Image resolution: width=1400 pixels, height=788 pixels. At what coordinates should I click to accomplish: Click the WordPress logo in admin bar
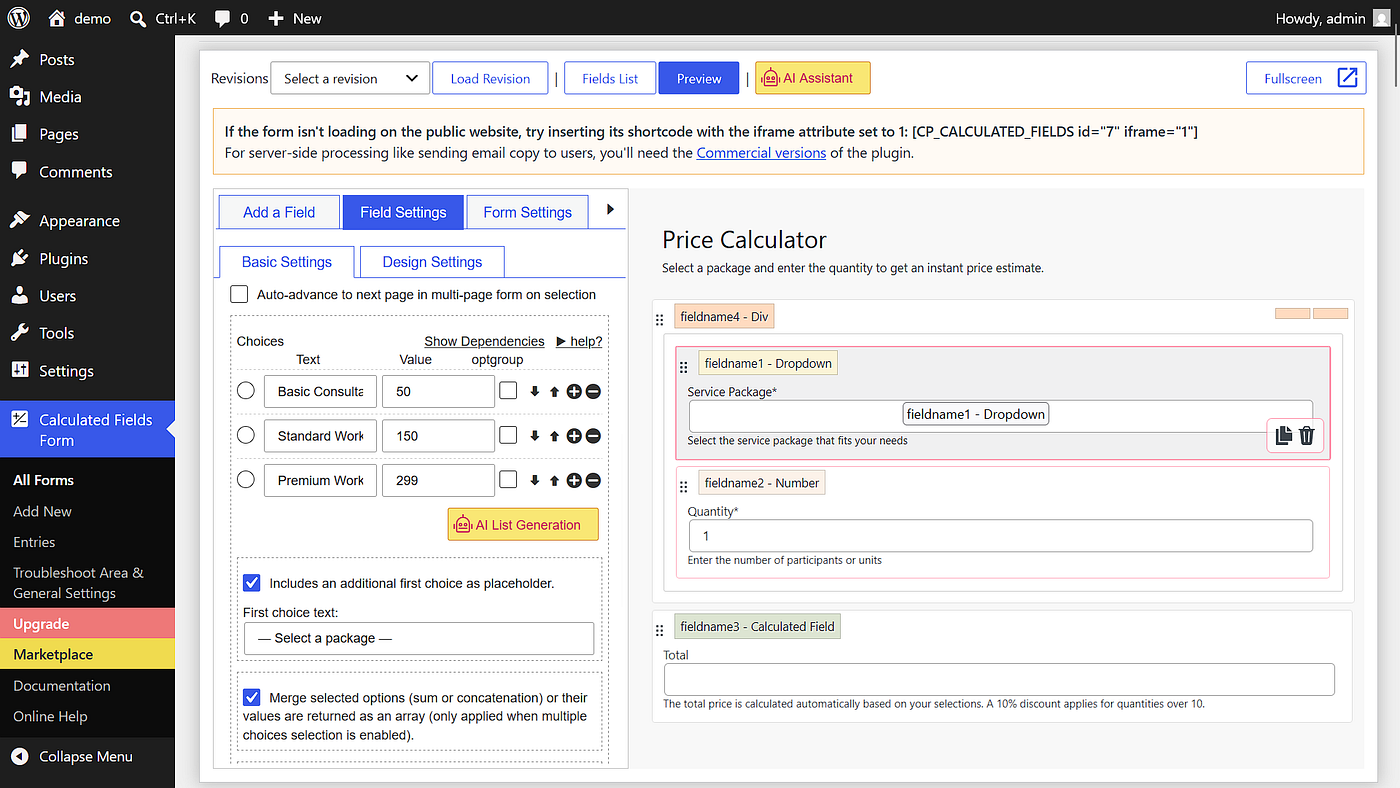pyautogui.click(x=19, y=18)
